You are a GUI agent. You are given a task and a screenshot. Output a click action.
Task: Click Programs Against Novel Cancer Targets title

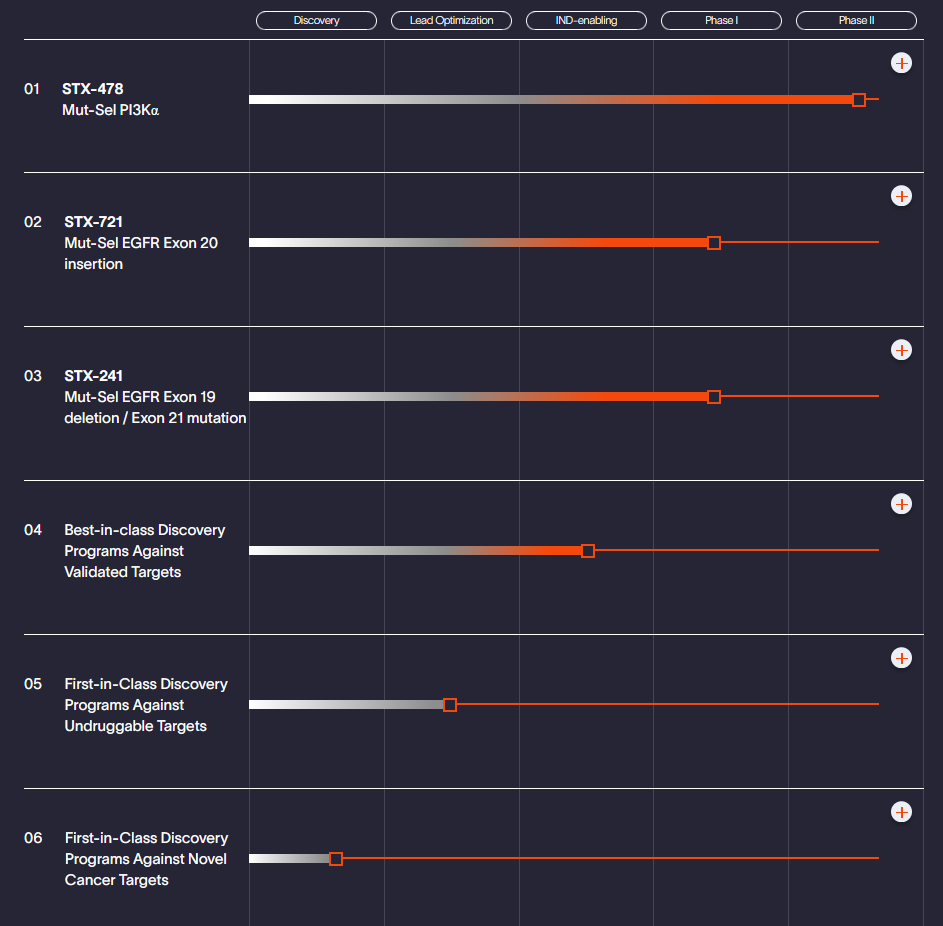pos(146,859)
